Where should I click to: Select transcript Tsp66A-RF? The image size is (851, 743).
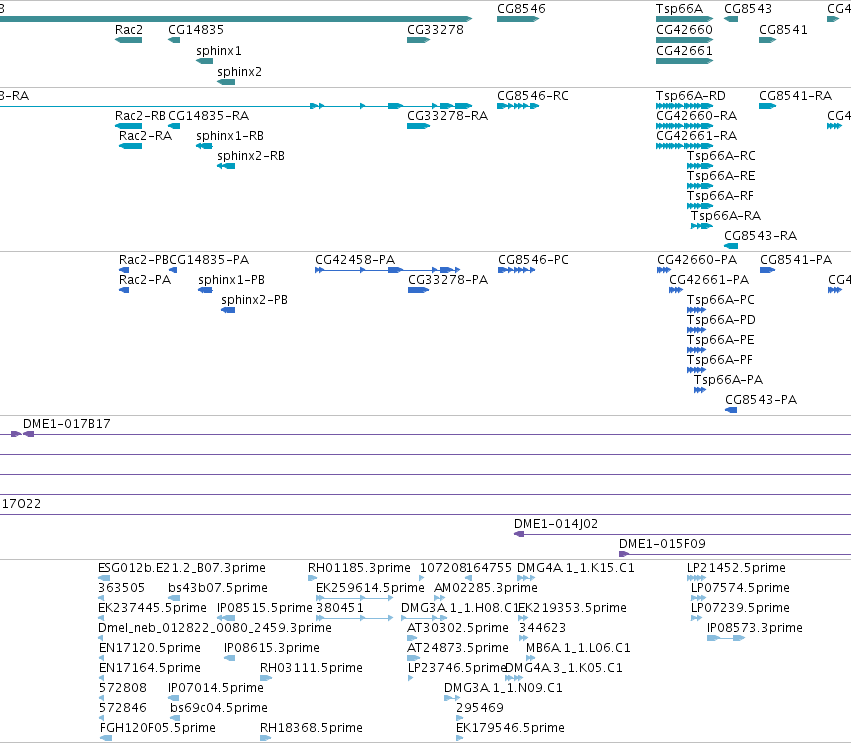click(700, 206)
